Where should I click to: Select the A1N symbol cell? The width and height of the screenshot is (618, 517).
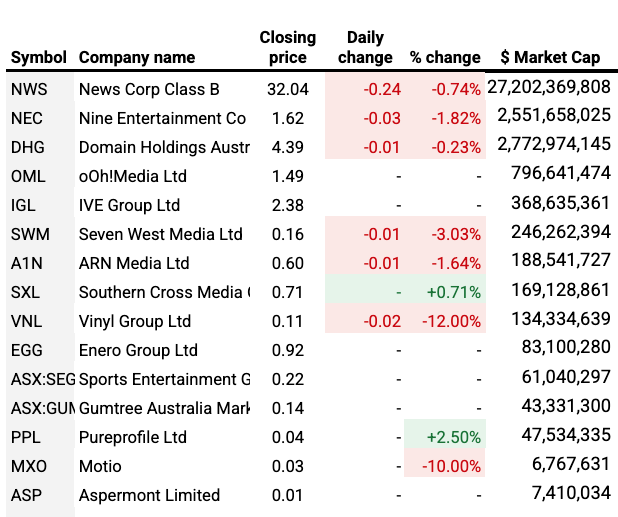point(26,263)
